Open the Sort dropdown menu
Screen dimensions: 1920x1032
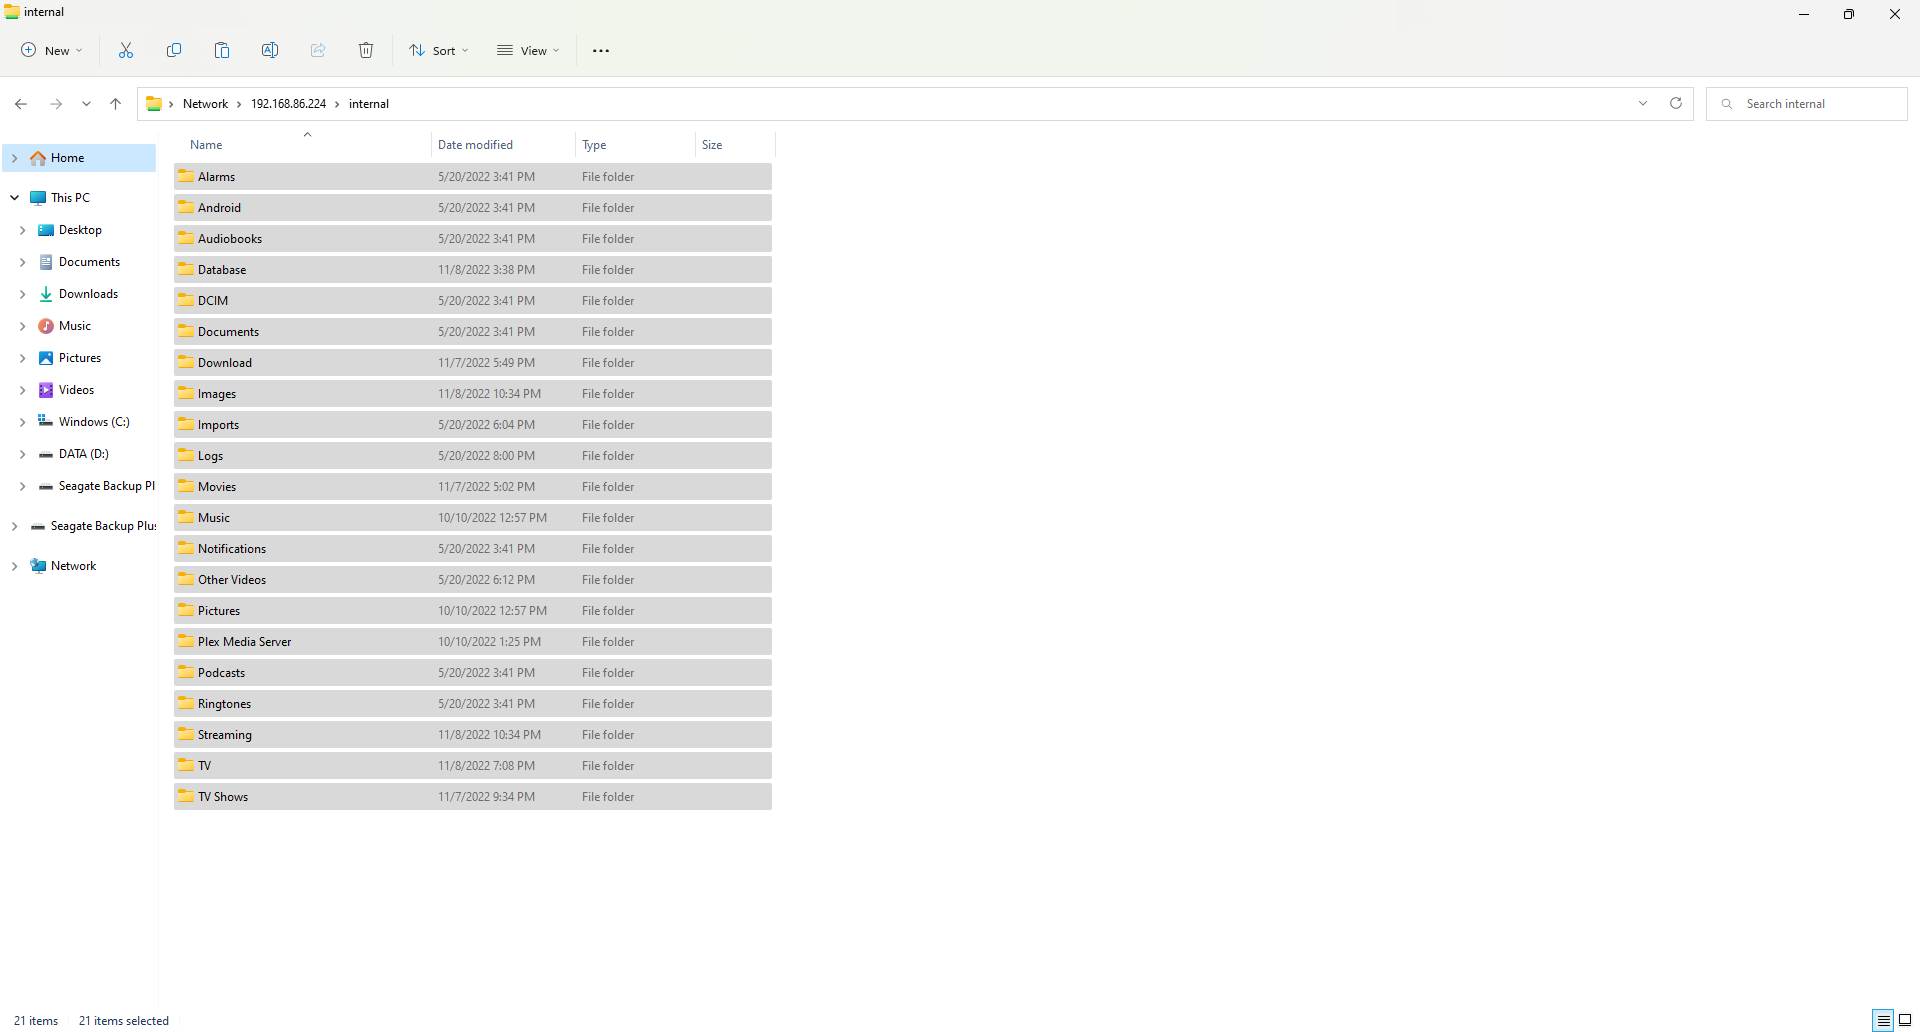pyautogui.click(x=438, y=51)
